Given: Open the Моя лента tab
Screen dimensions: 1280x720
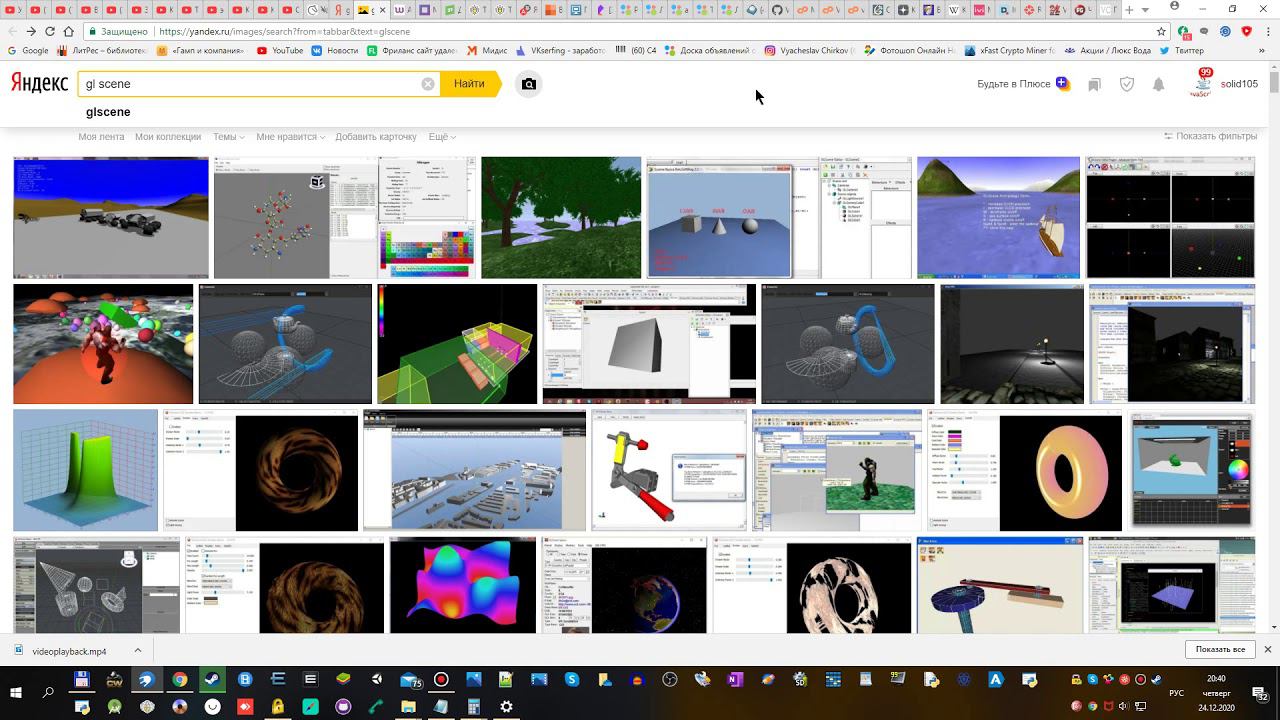Looking at the screenshot, I should coord(101,137).
